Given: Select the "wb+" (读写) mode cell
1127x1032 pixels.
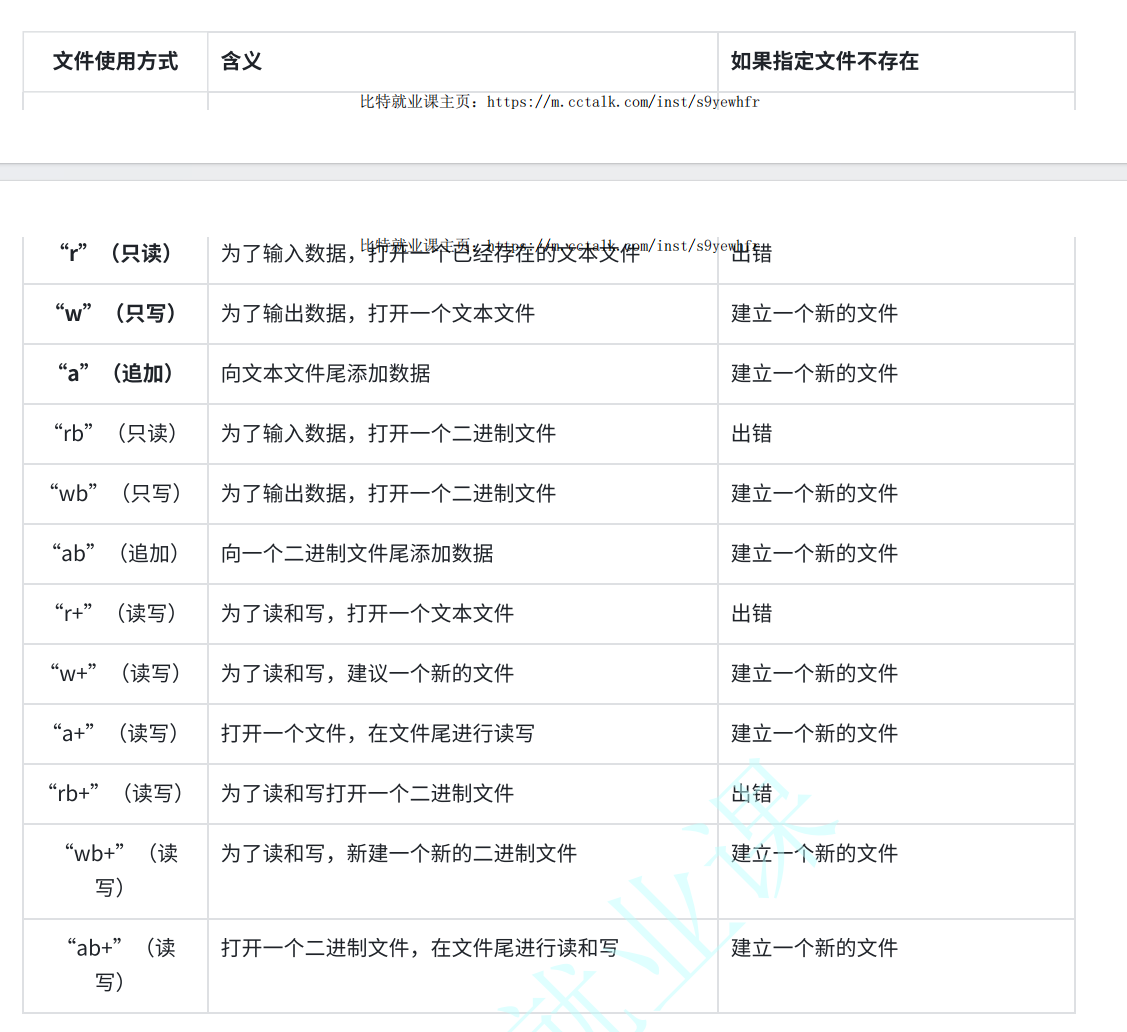Looking at the screenshot, I should point(115,870).
